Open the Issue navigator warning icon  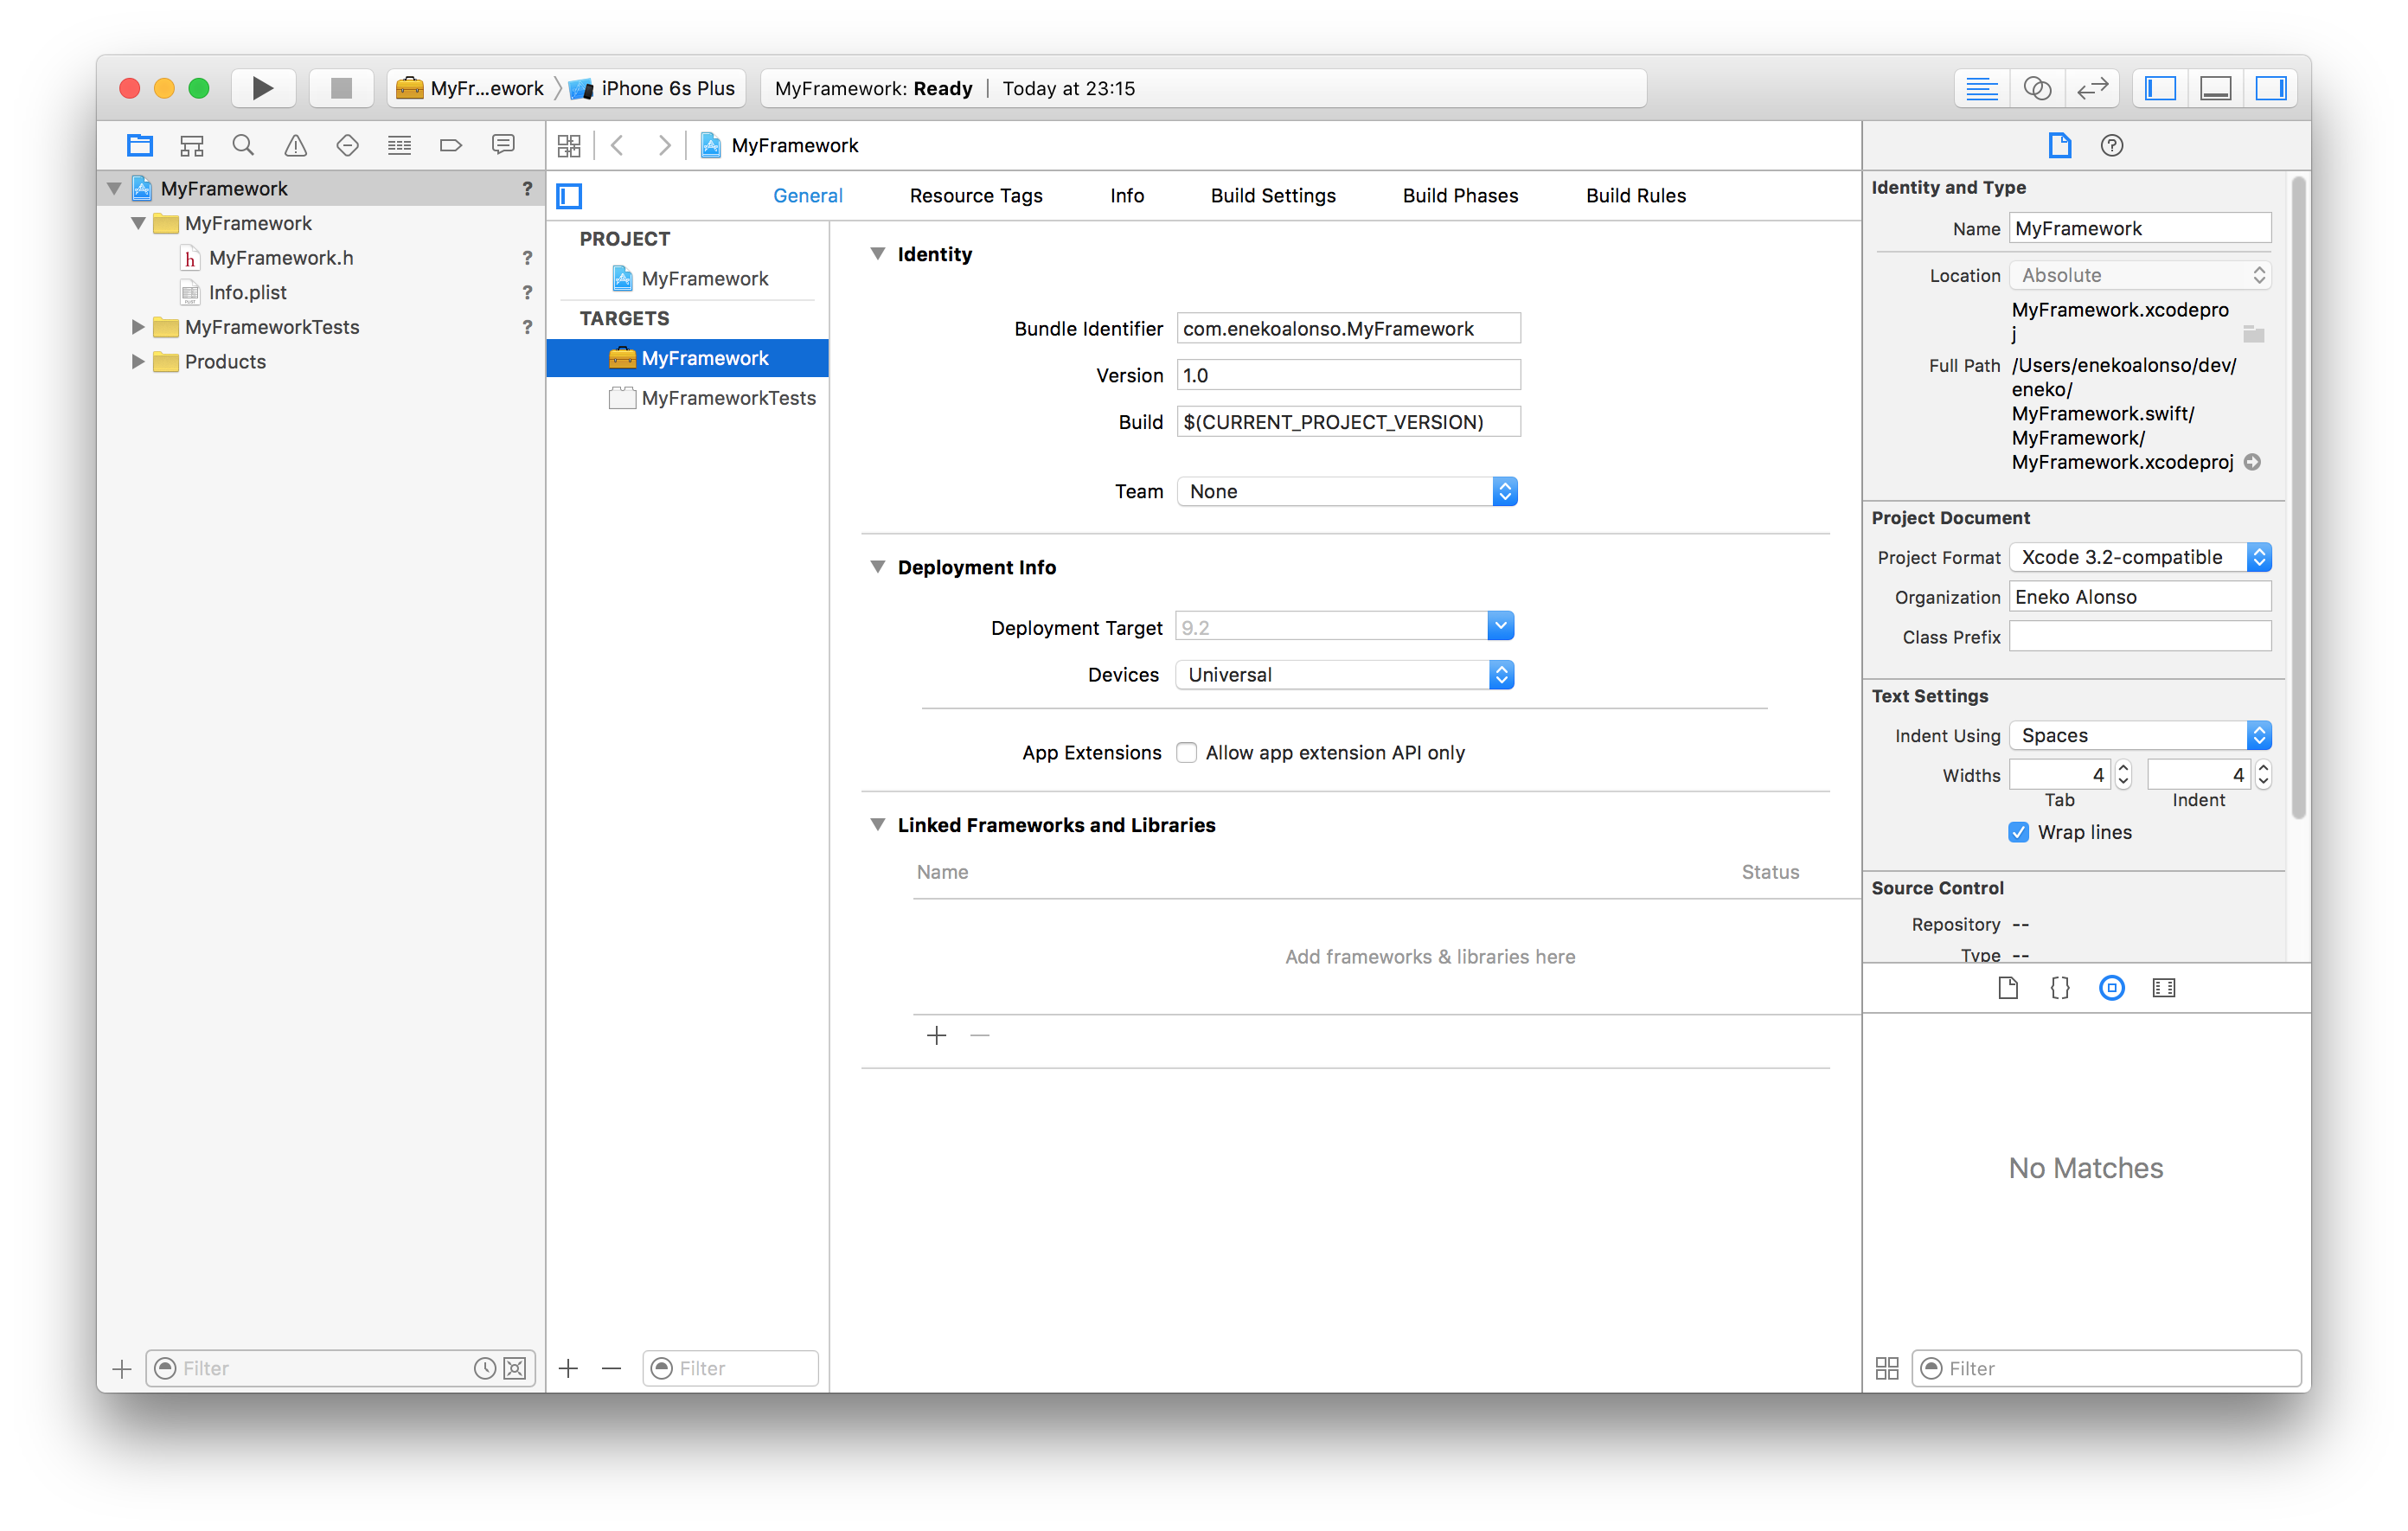pyautogui.click(x=295, y=145)
